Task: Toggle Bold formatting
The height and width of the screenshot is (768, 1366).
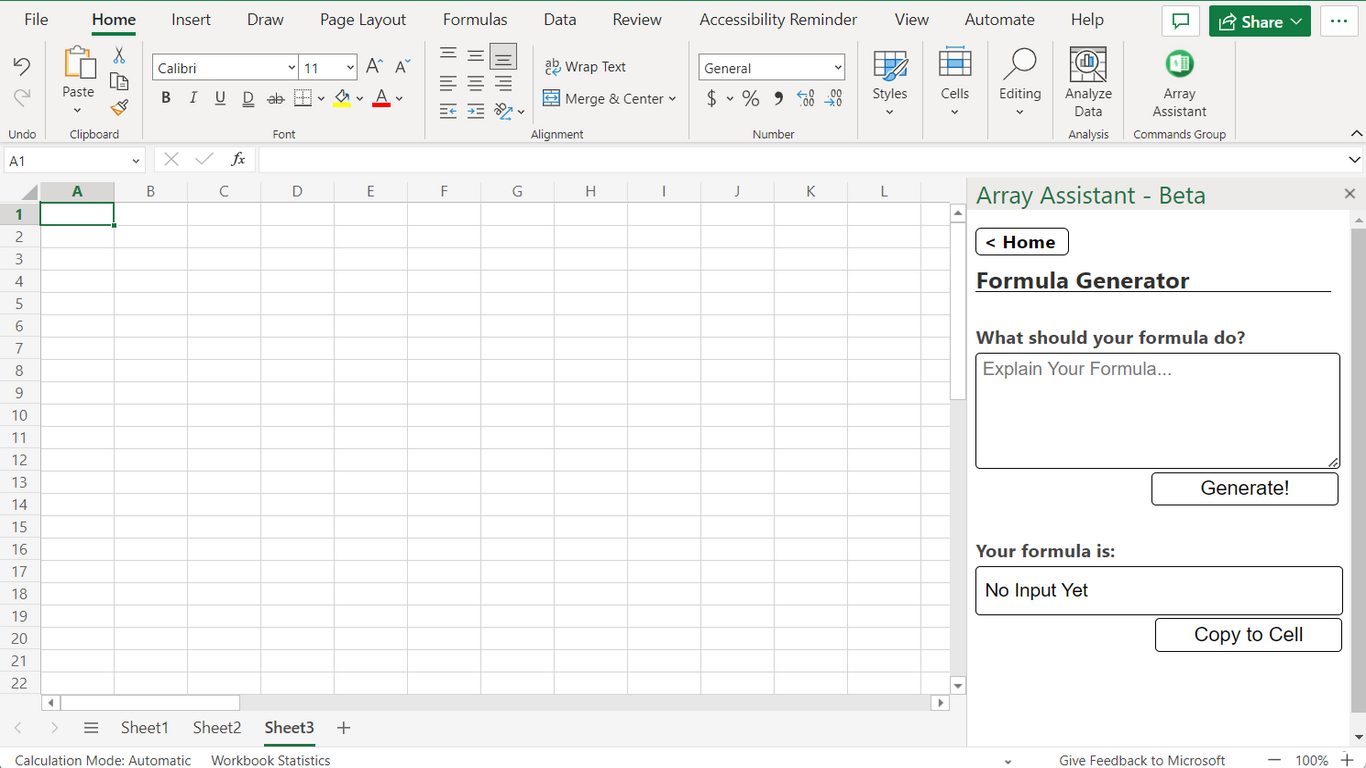Action: pyautogui.click(x=166, y=98)
